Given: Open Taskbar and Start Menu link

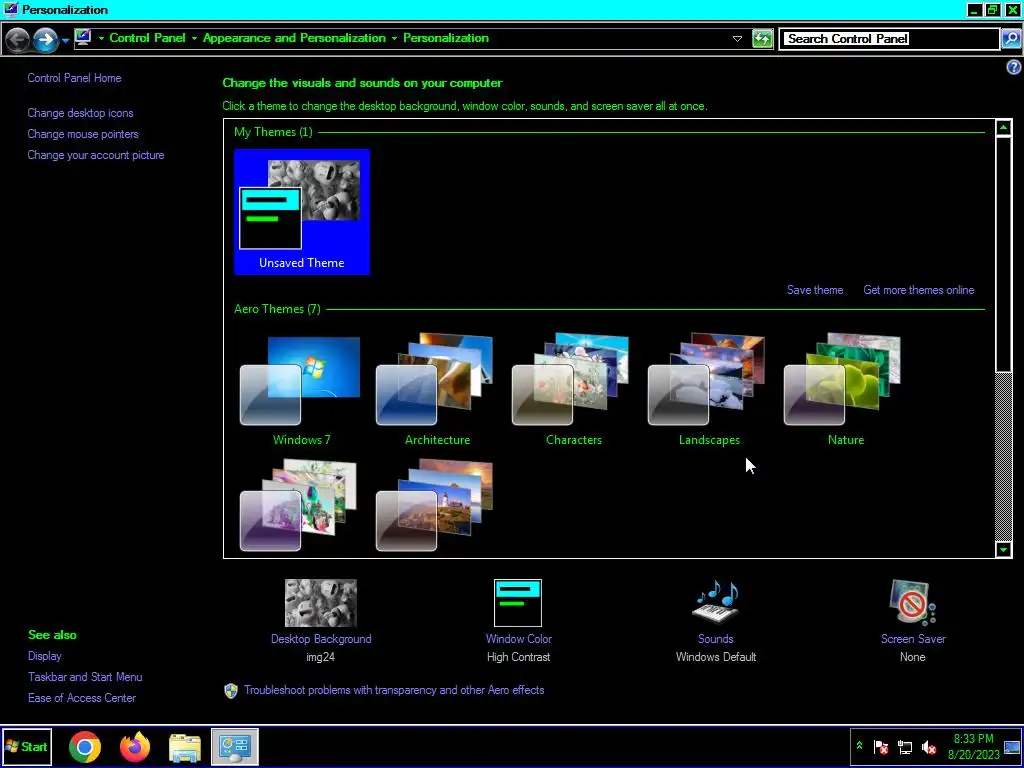Looking at the screenshot, I should click(x=85, y=677).
